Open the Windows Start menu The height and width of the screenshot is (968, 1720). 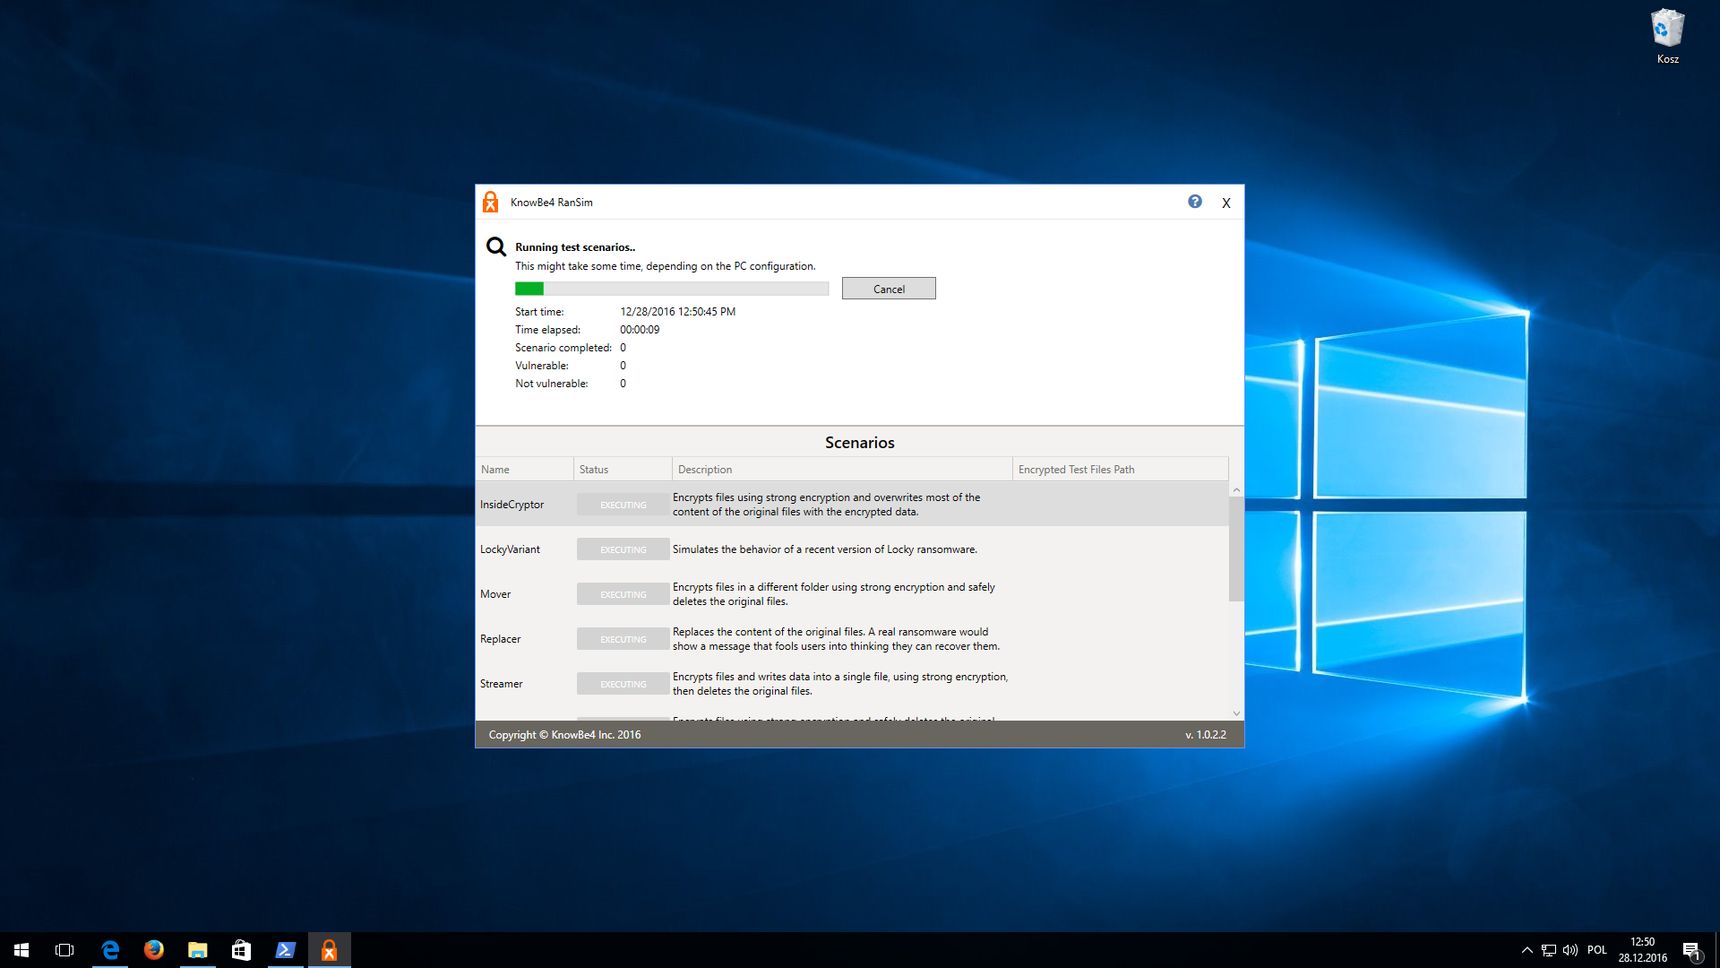pos(21,950)
